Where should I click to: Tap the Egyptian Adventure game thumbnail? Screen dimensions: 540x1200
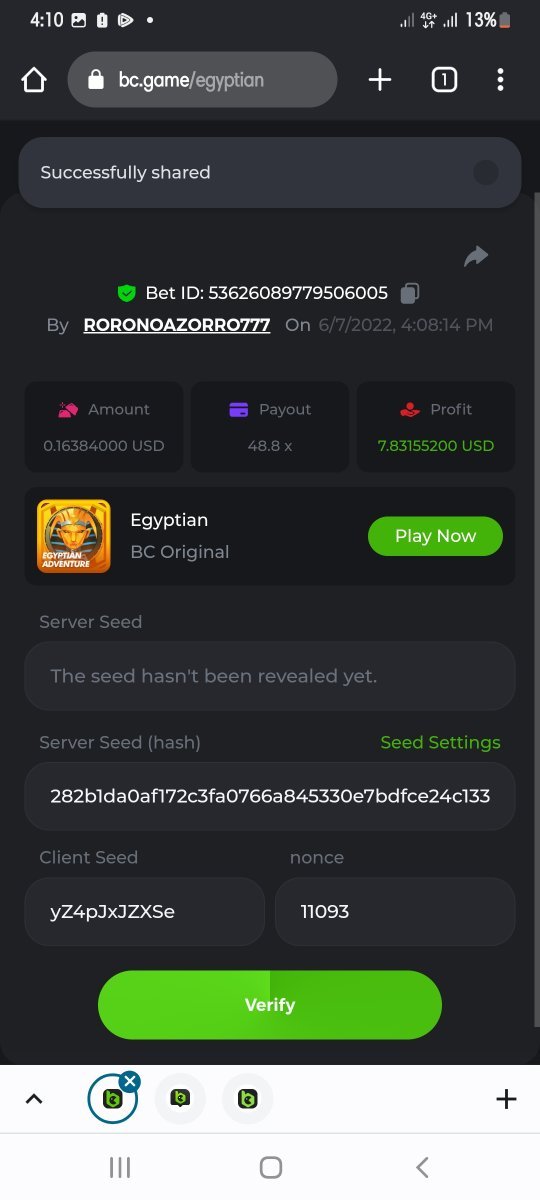point(74,536)
